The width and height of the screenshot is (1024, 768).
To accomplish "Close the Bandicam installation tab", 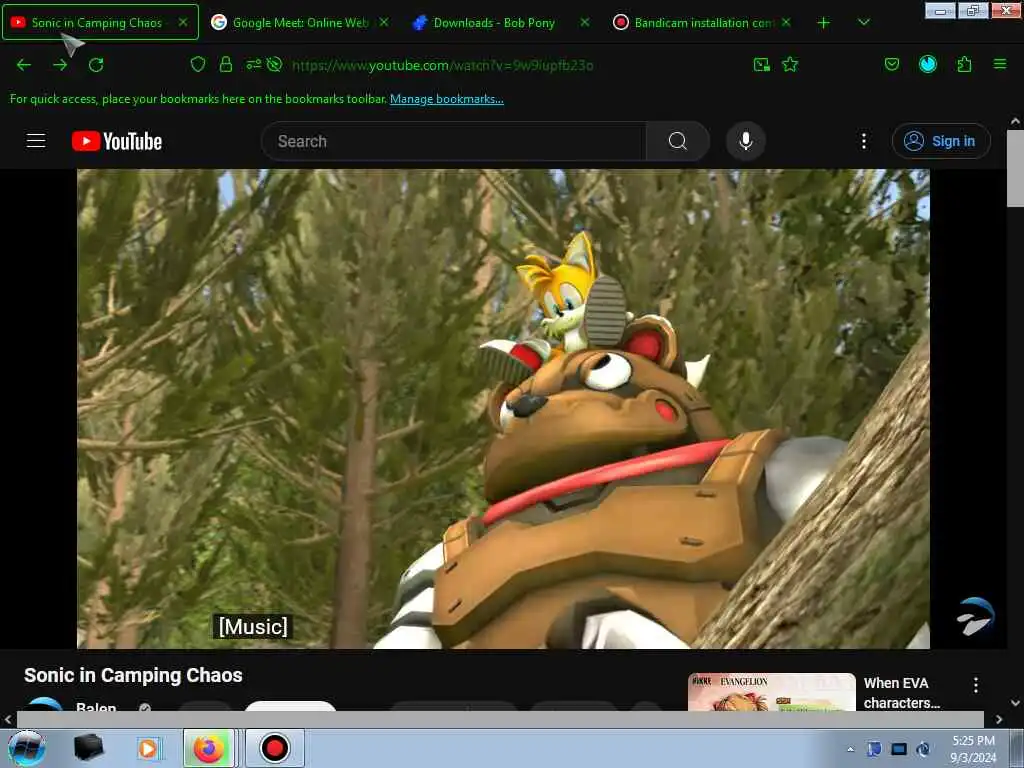I will 786,22.
